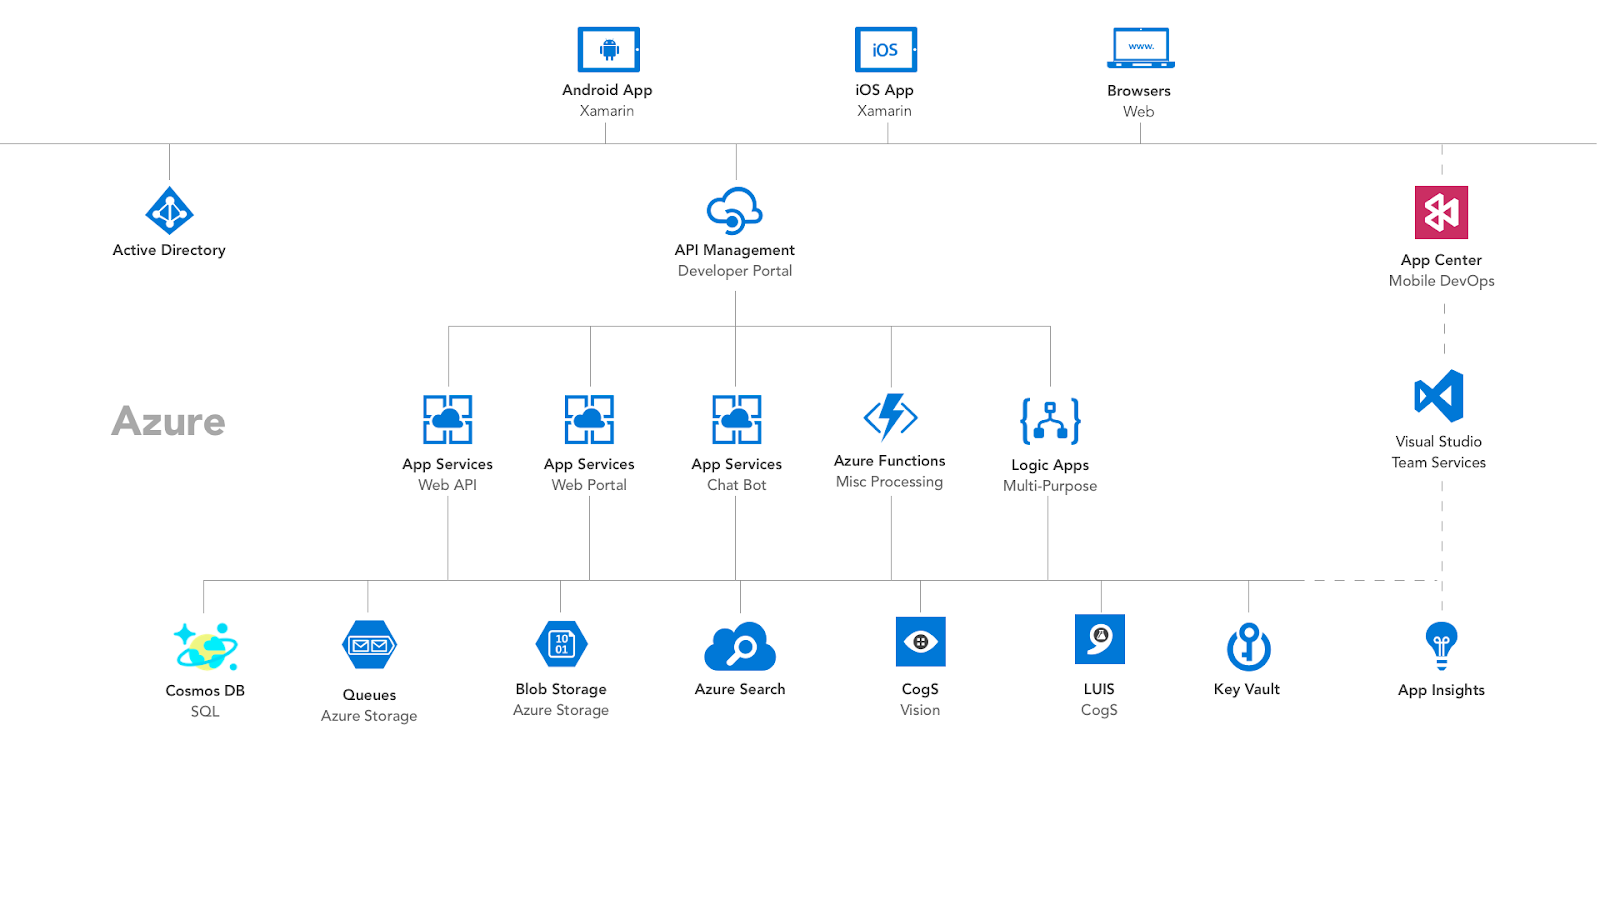Open the LUIS CogS icon
The image size is (1600, 900).
[x=1099, y=639]
